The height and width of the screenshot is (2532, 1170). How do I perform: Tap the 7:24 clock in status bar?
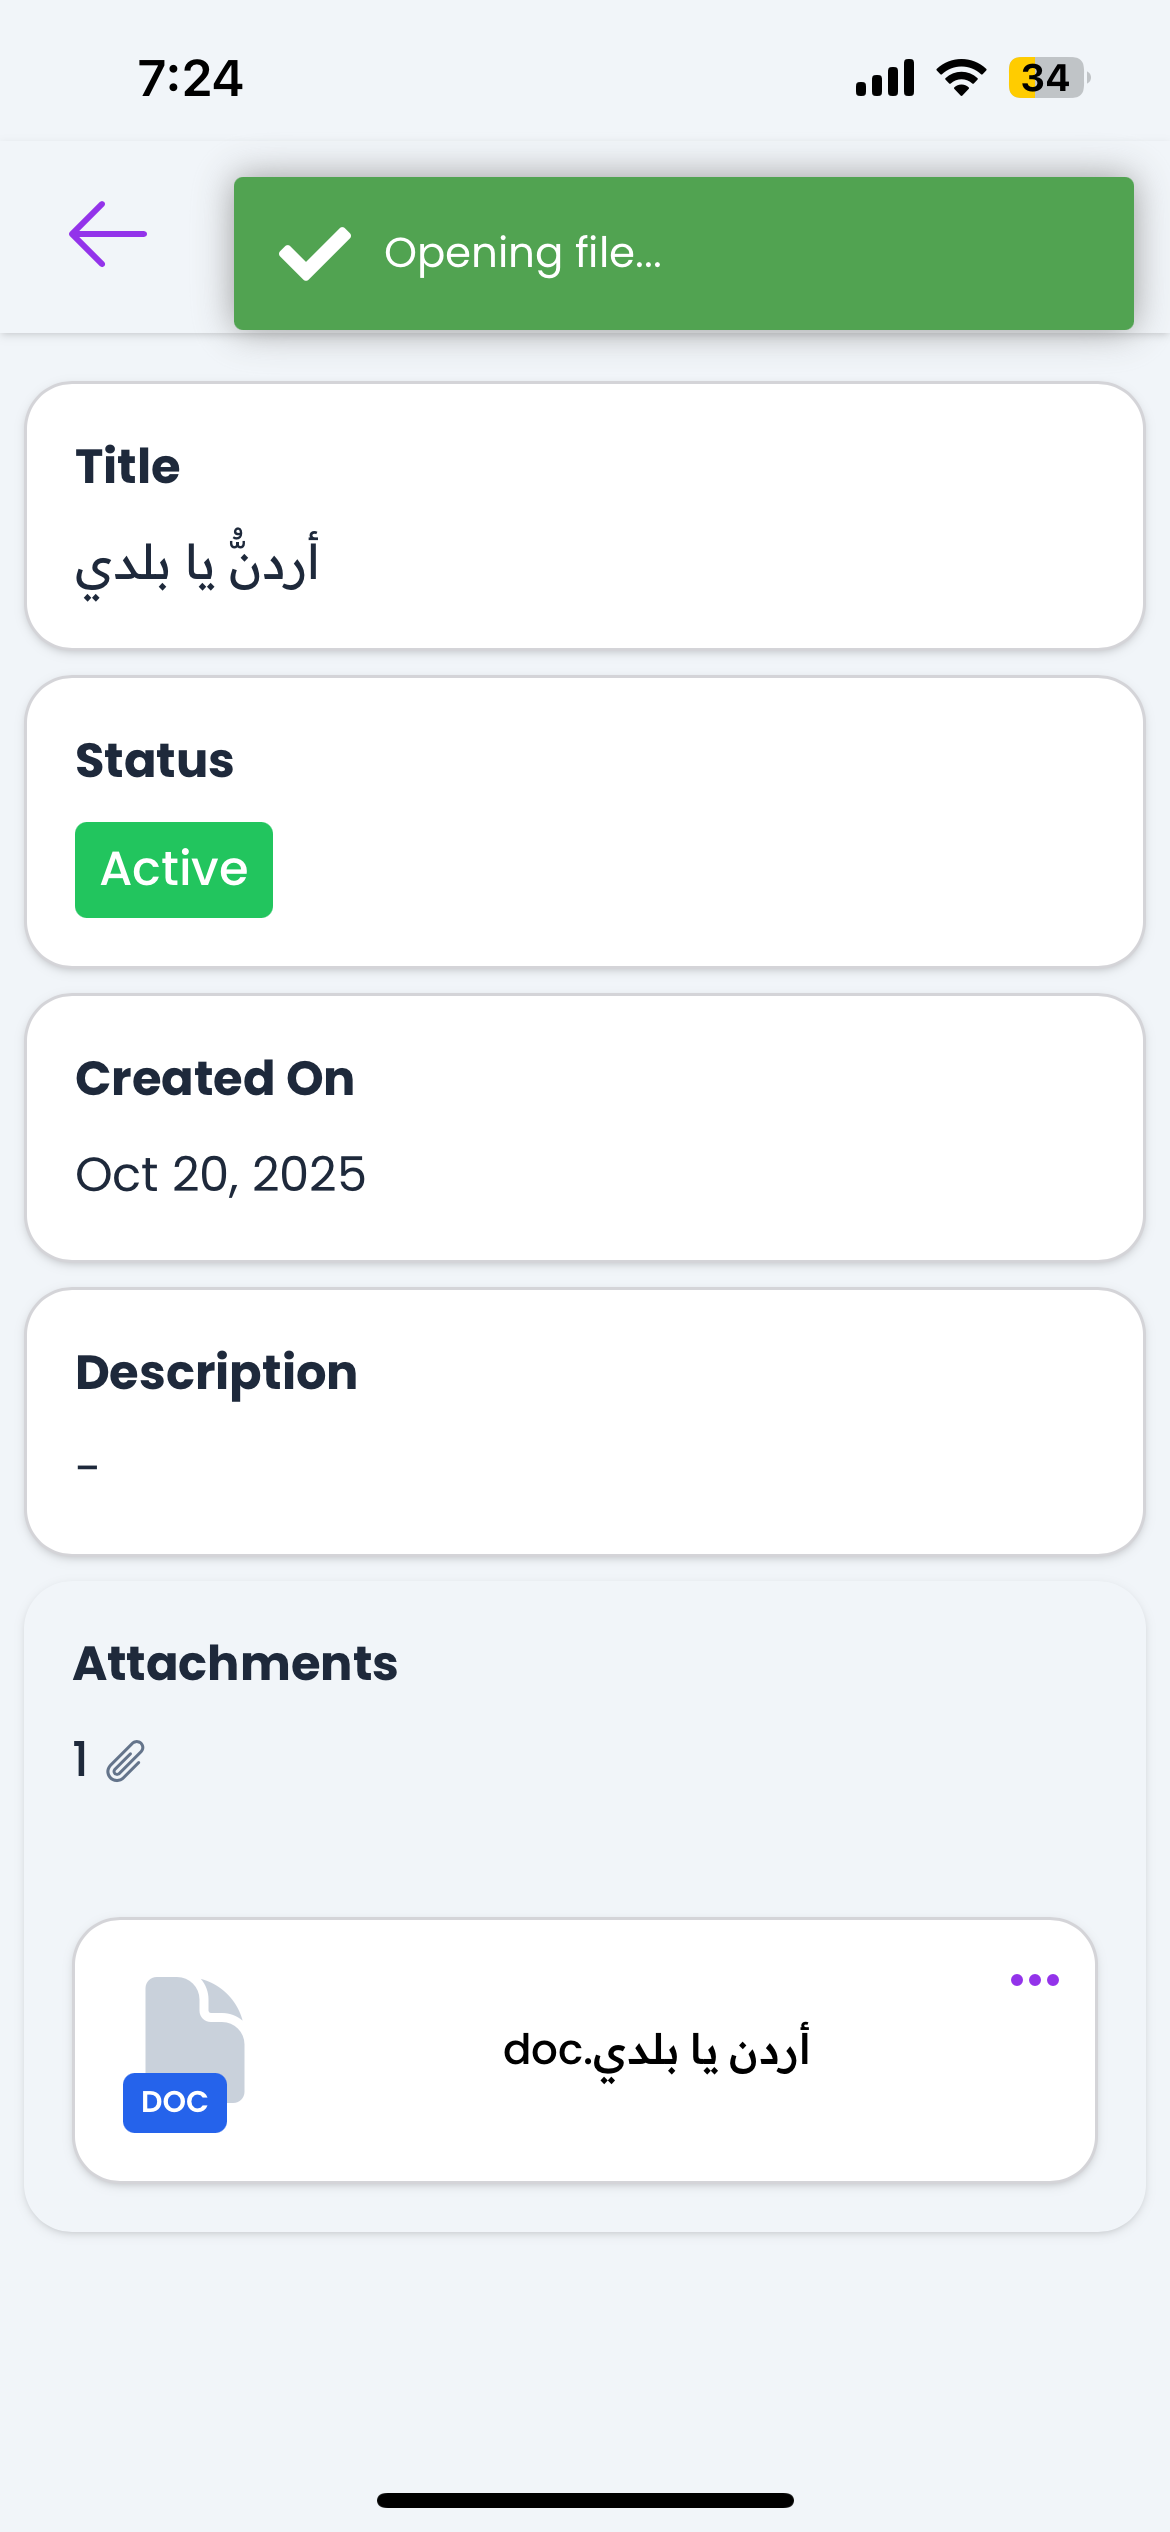coord(190,78)
